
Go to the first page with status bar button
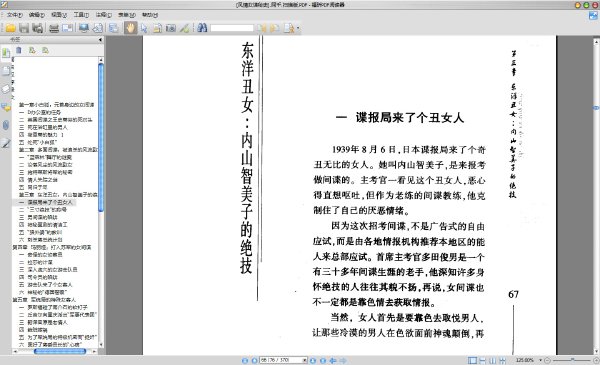coord(245,360)
